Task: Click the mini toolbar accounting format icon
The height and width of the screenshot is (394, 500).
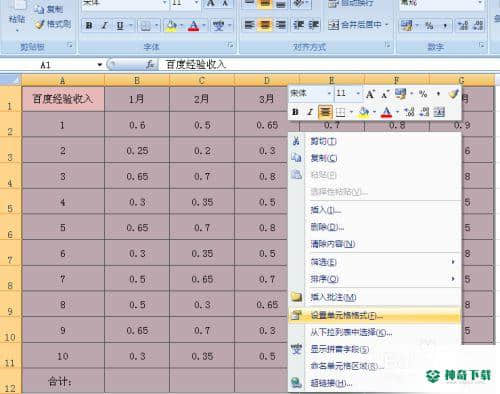Action: coord(400,94)
